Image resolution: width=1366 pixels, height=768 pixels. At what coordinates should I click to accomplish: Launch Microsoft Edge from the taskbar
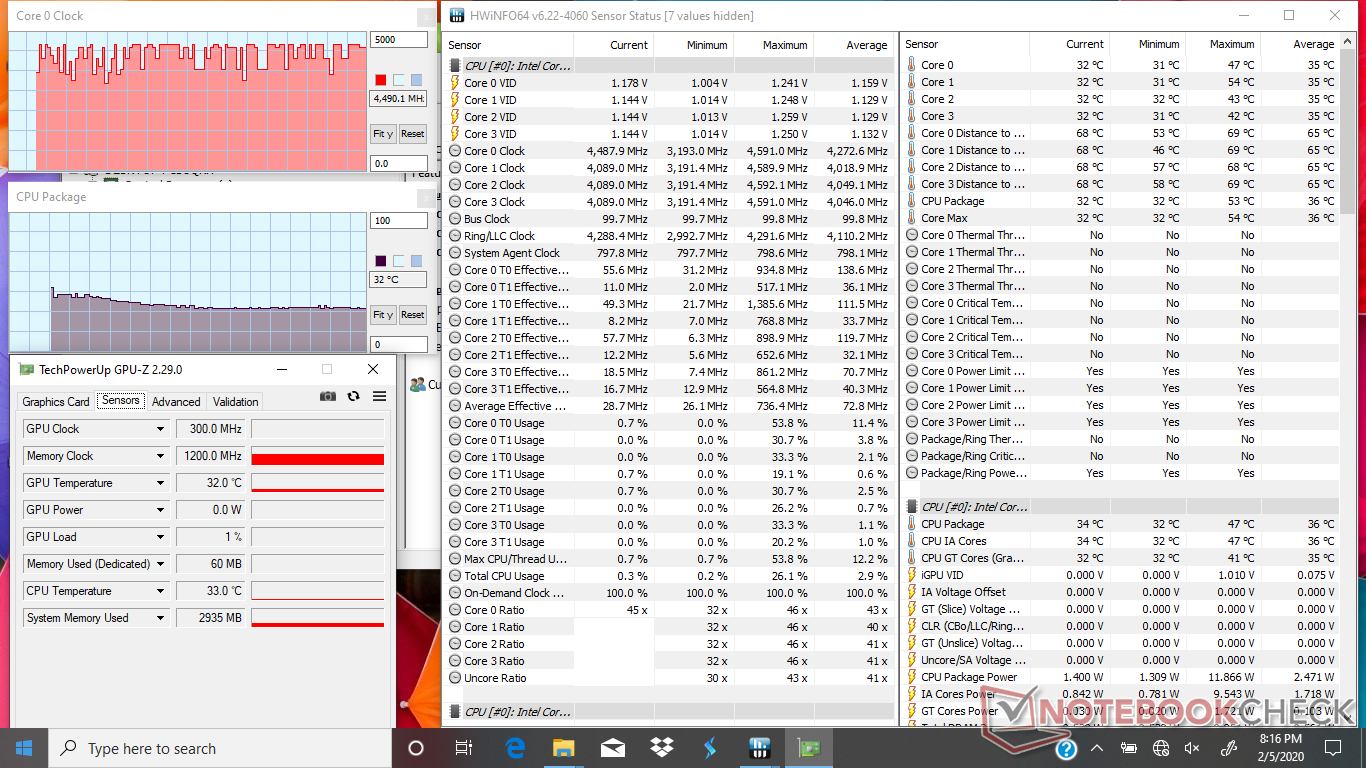point(515,748)
